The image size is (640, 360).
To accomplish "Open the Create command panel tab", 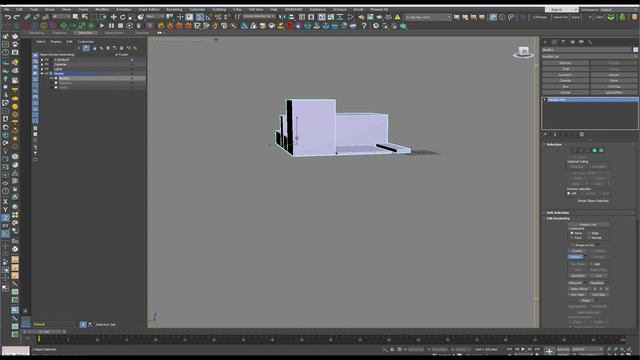I will point(545,42).
